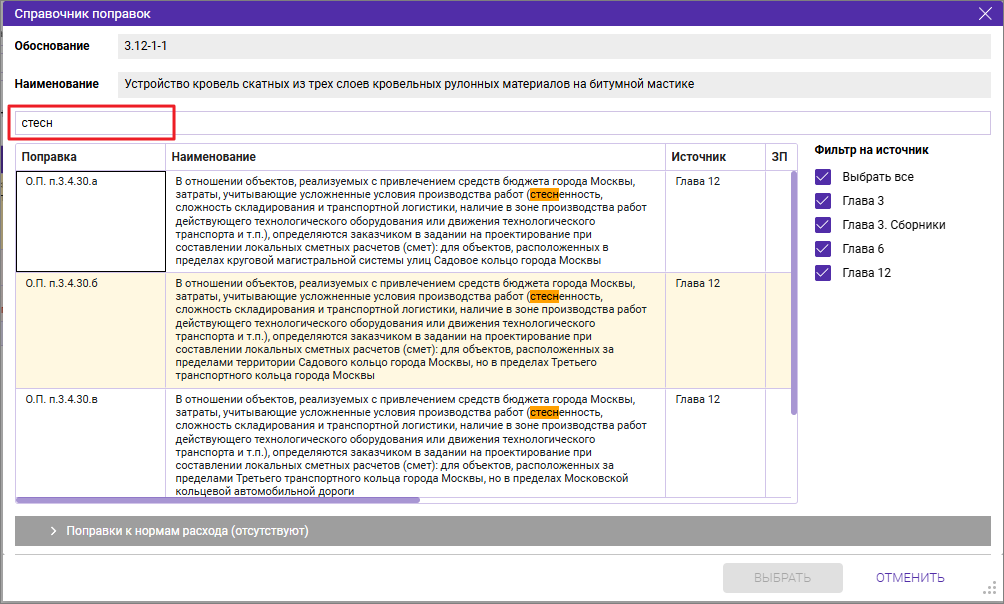1004x604 pixels.
Task: Click the vertical scrollbar of the table
Action: pyautogui.click(x=794, y=293)
